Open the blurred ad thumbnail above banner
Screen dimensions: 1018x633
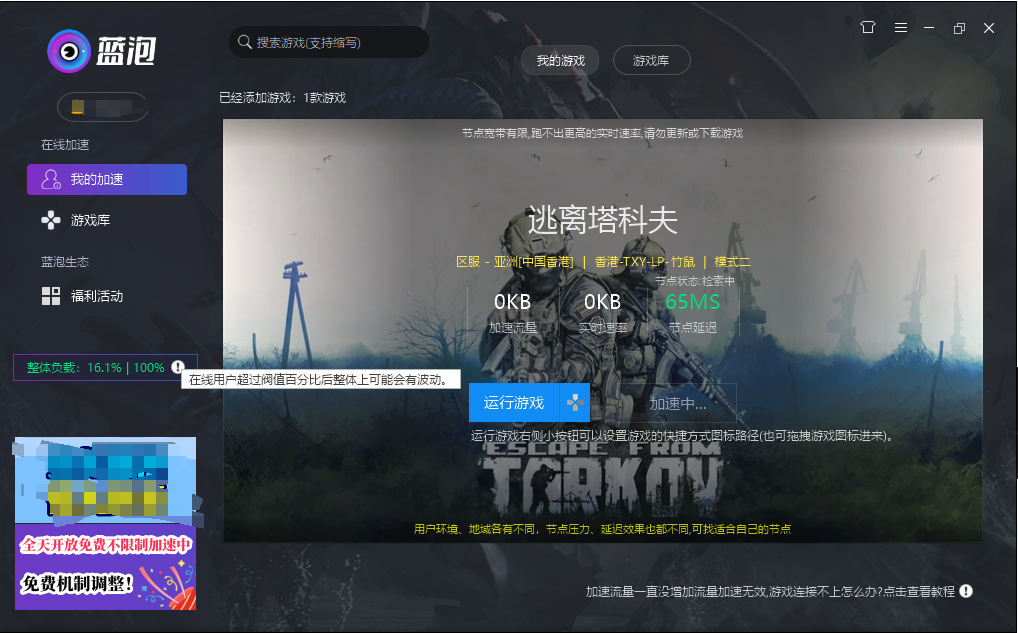pos(106,480)
